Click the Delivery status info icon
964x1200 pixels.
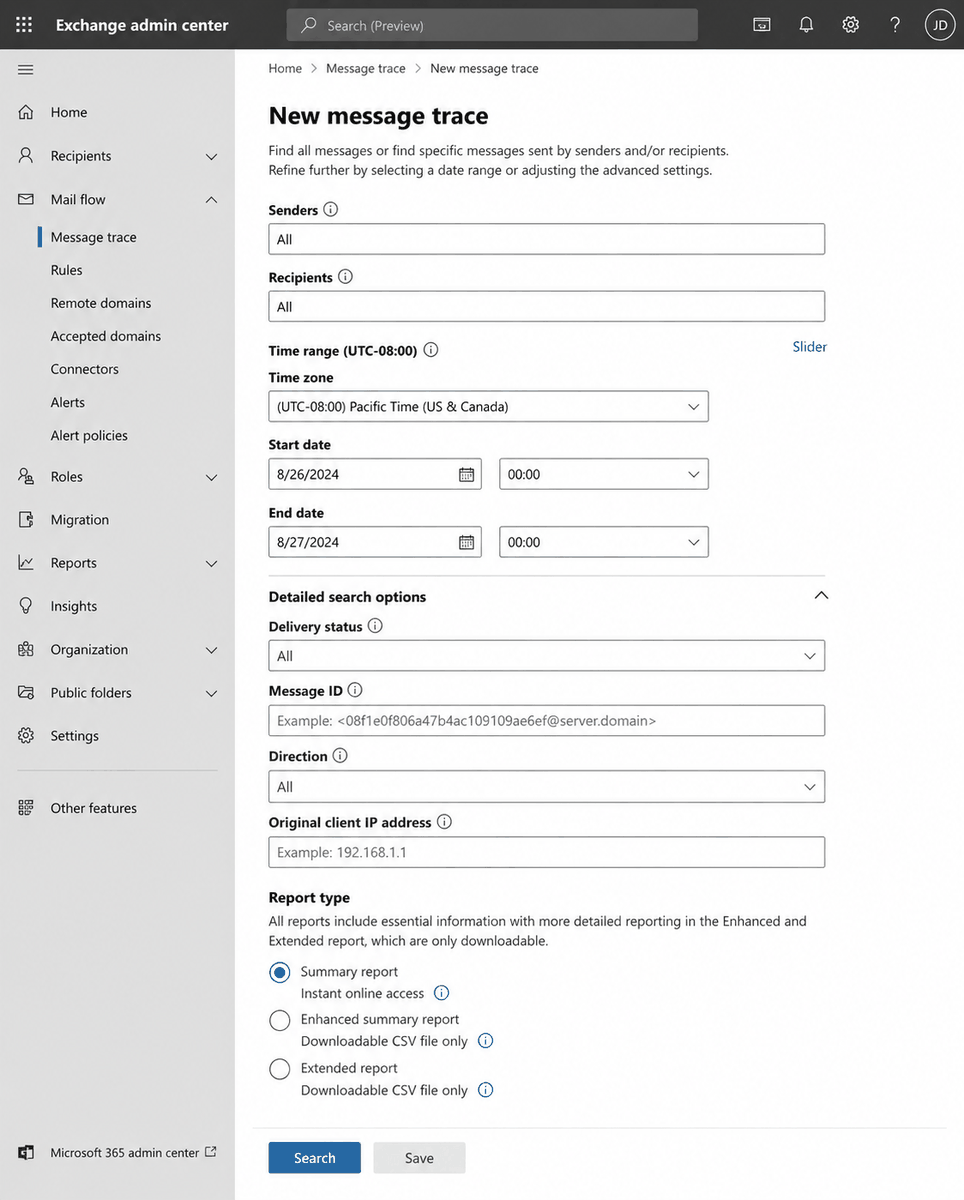coord(375,626)
